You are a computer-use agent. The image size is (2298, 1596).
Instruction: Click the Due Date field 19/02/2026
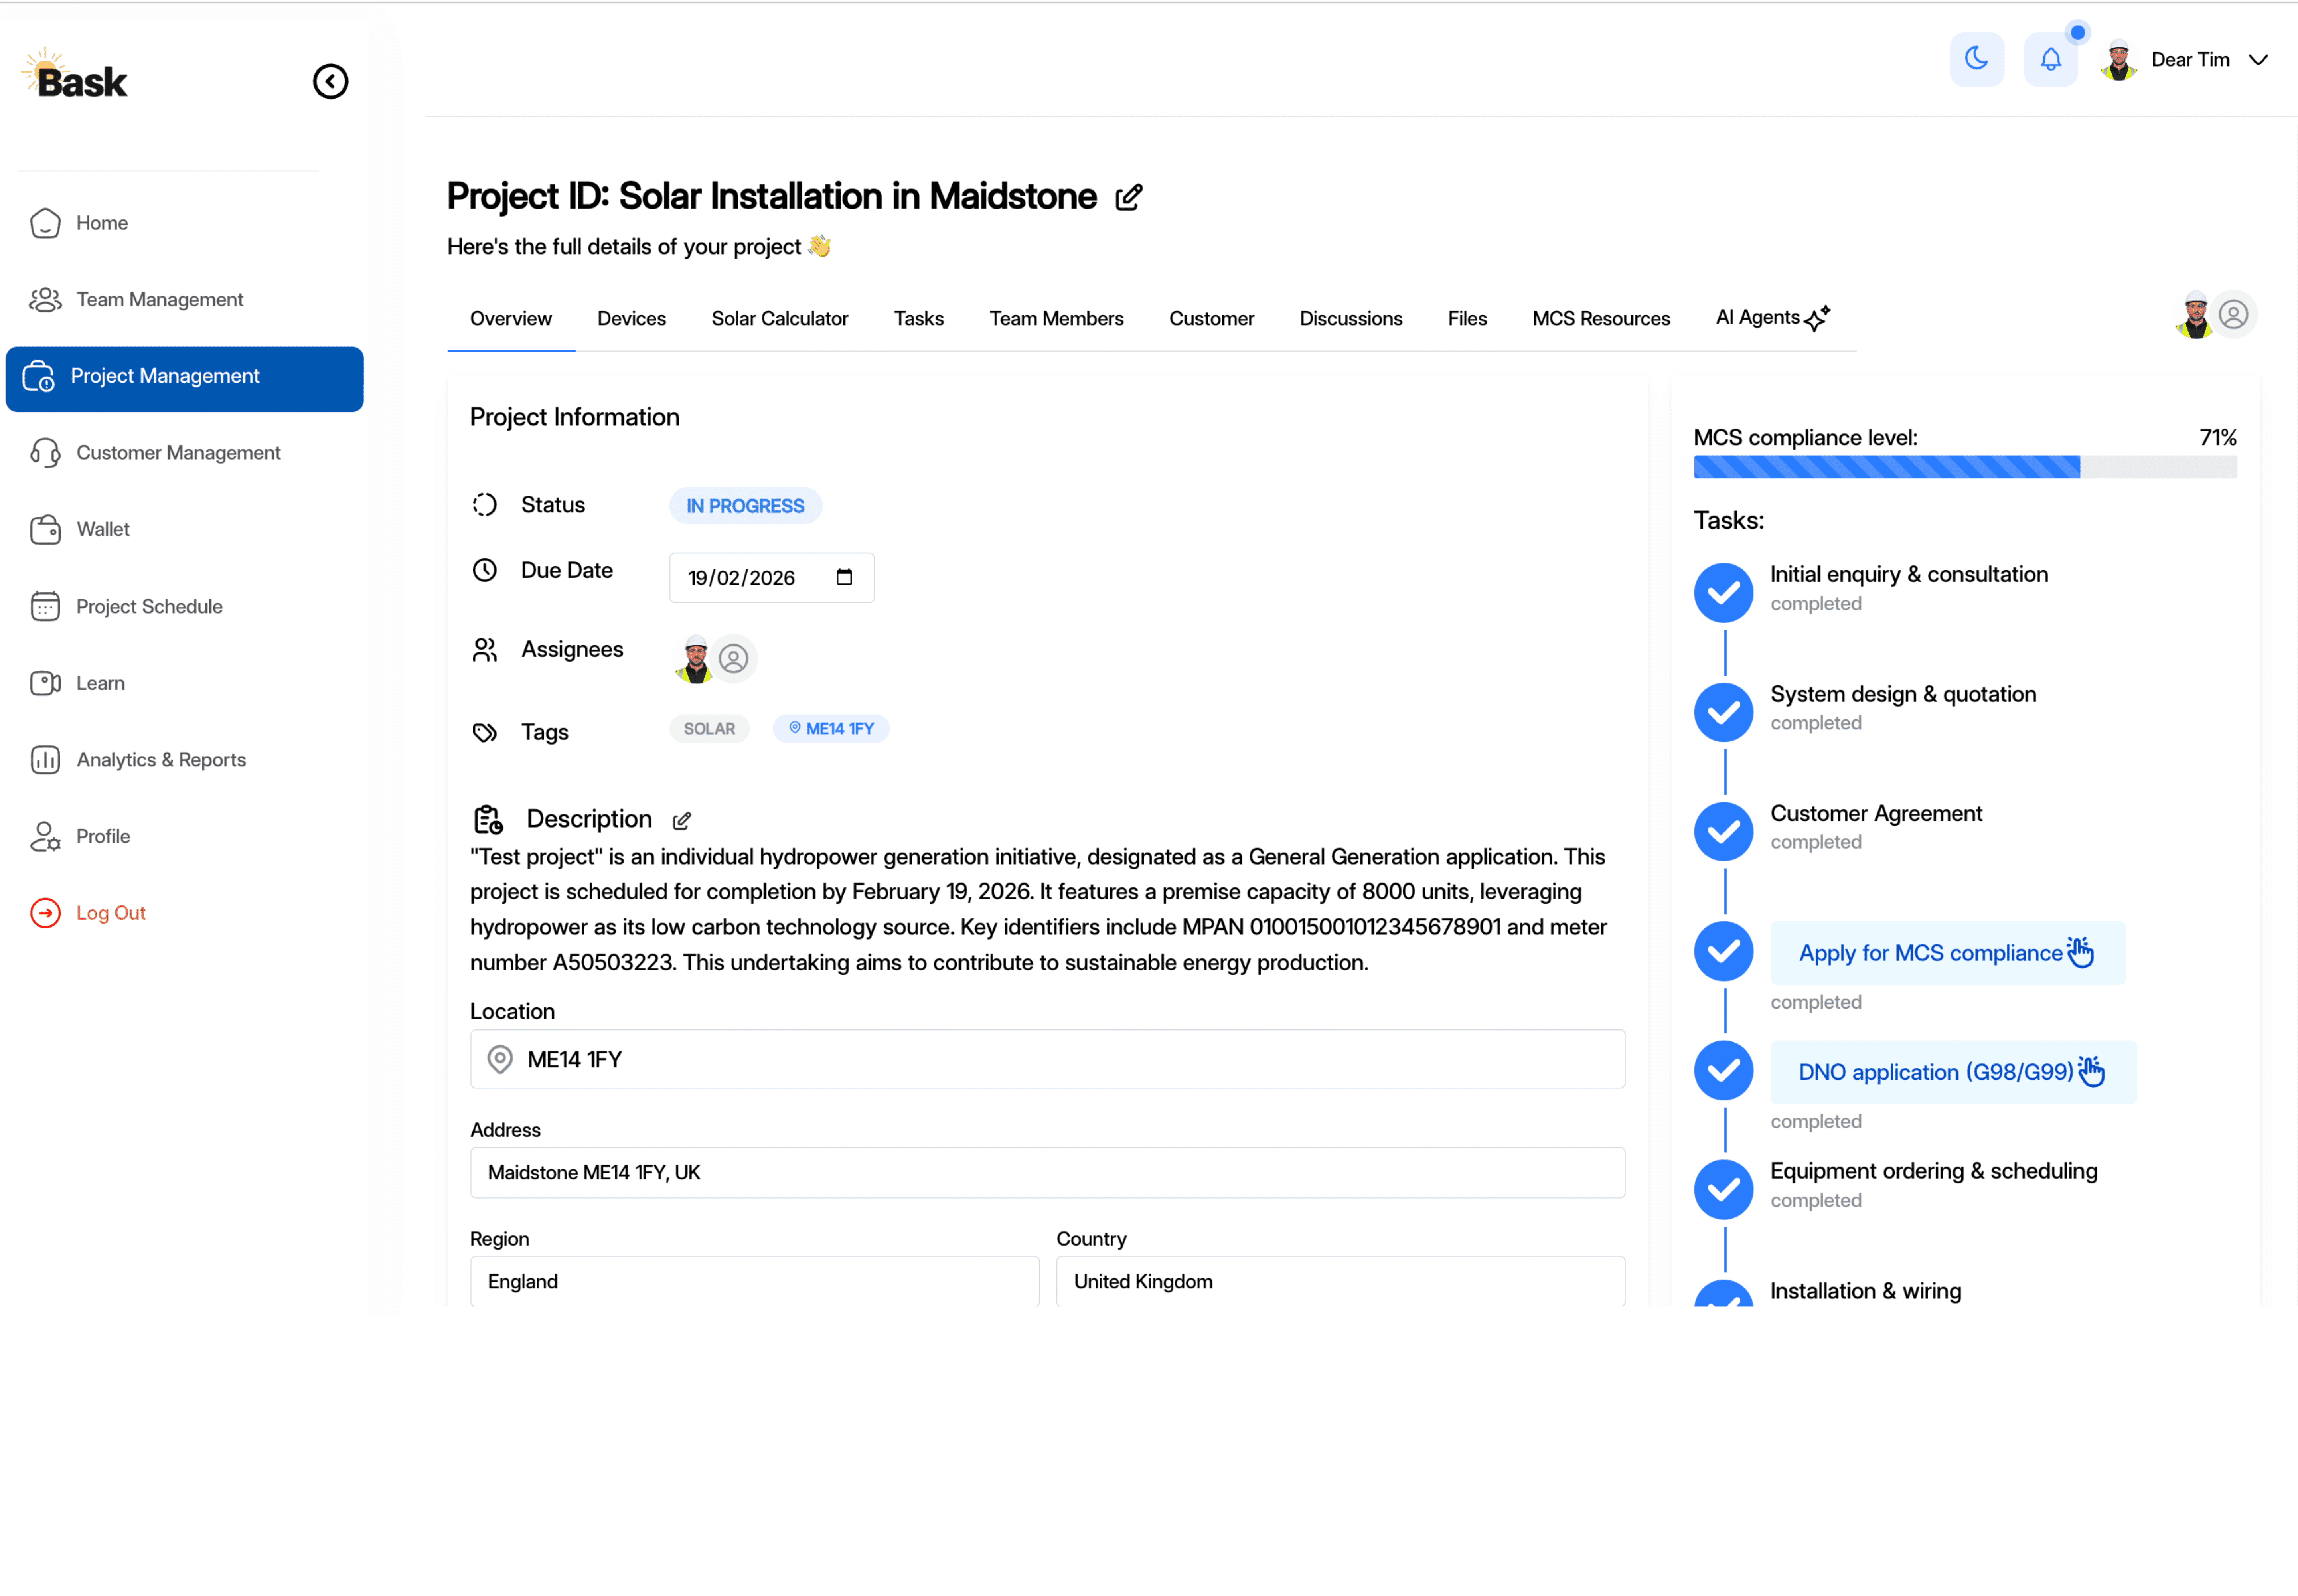click(x=771, y=578)
